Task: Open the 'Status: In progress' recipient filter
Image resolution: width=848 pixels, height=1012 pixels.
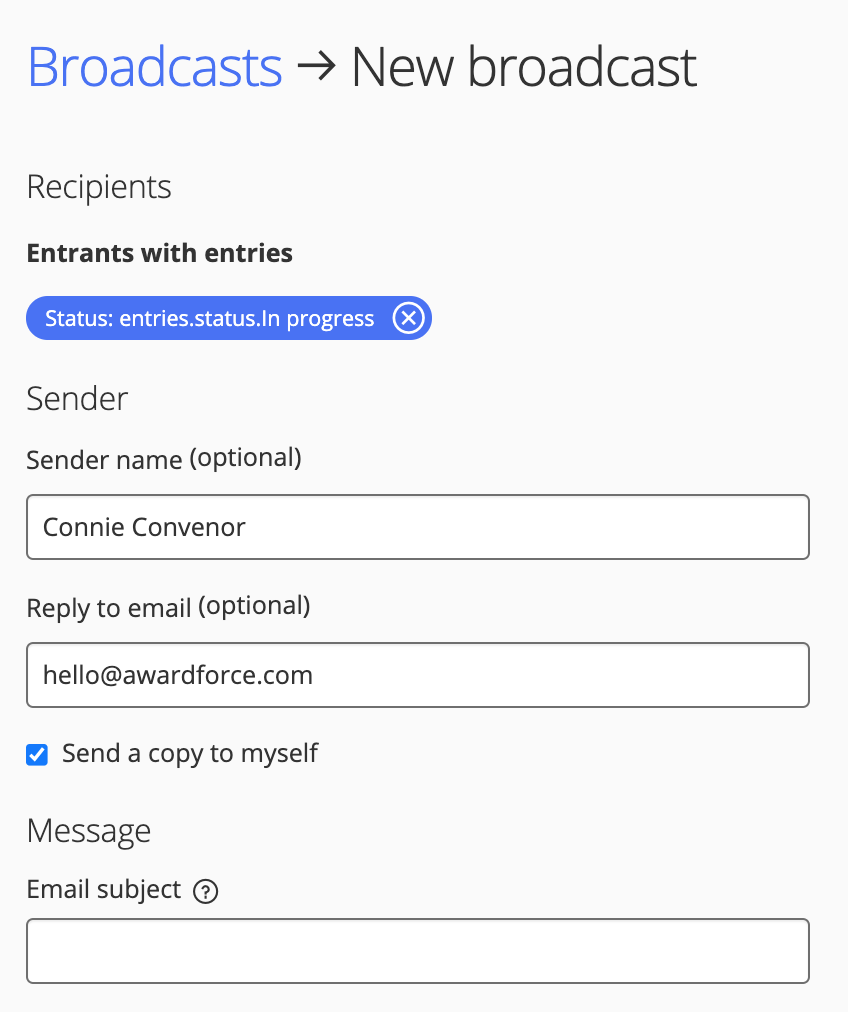Action: coord(200,318)
